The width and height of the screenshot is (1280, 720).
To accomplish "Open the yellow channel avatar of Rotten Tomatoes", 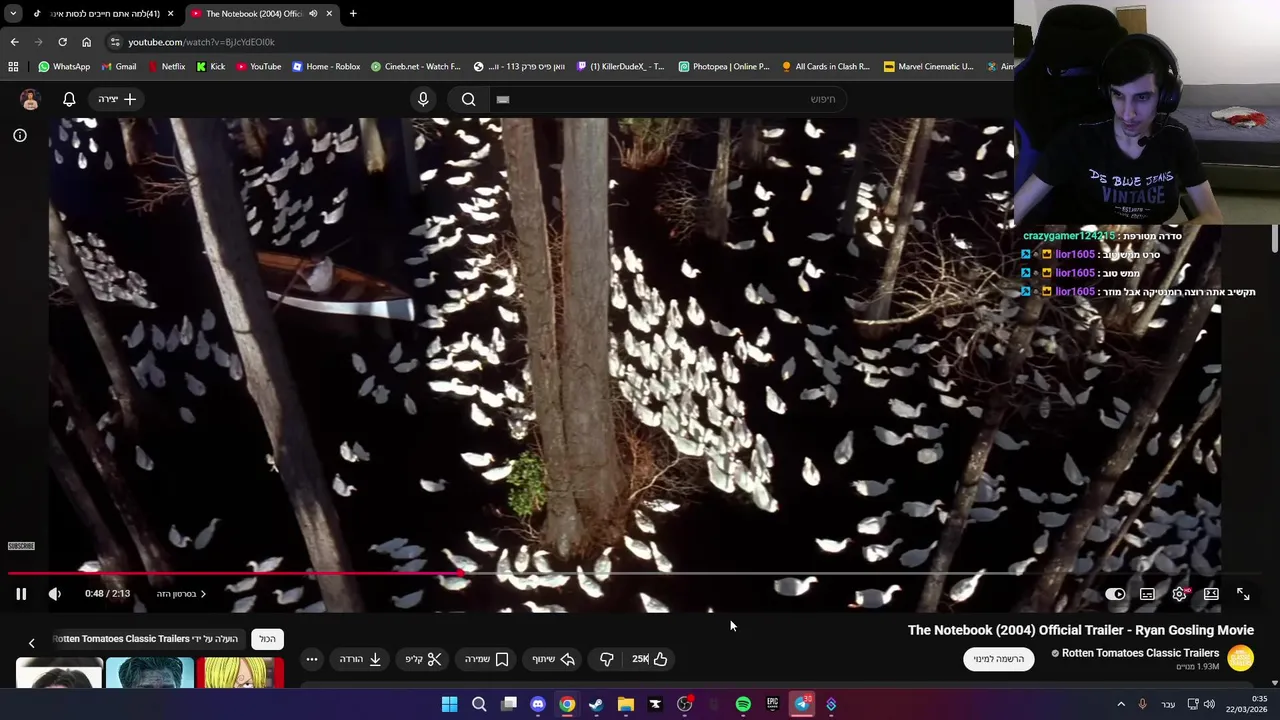I will tap(1239, 658).
